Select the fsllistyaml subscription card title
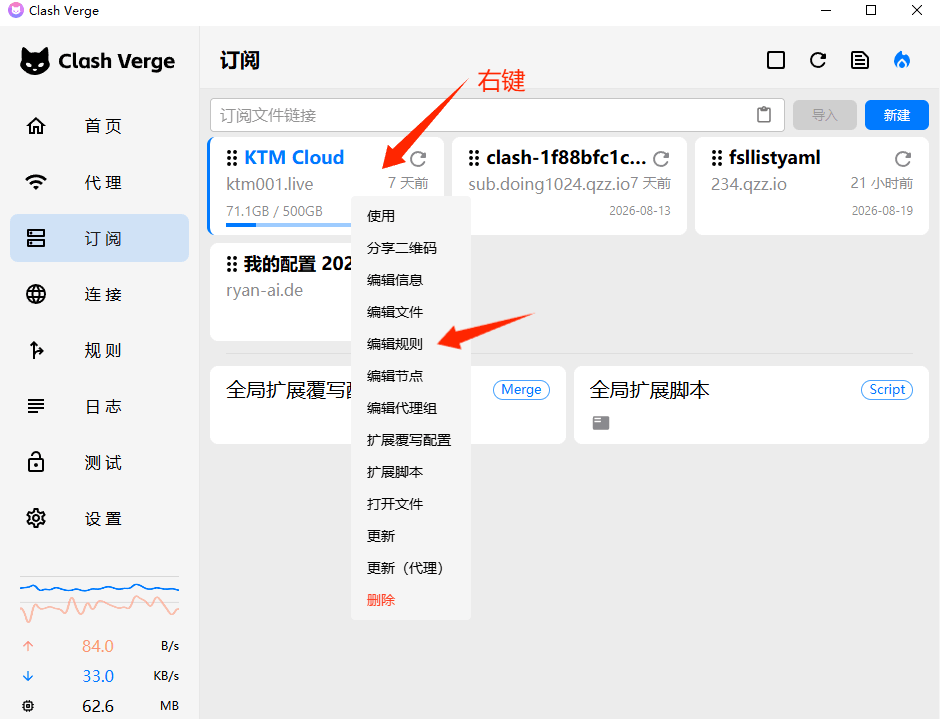Viewport: 940px width, 719px height. click(x=775, y=158)
